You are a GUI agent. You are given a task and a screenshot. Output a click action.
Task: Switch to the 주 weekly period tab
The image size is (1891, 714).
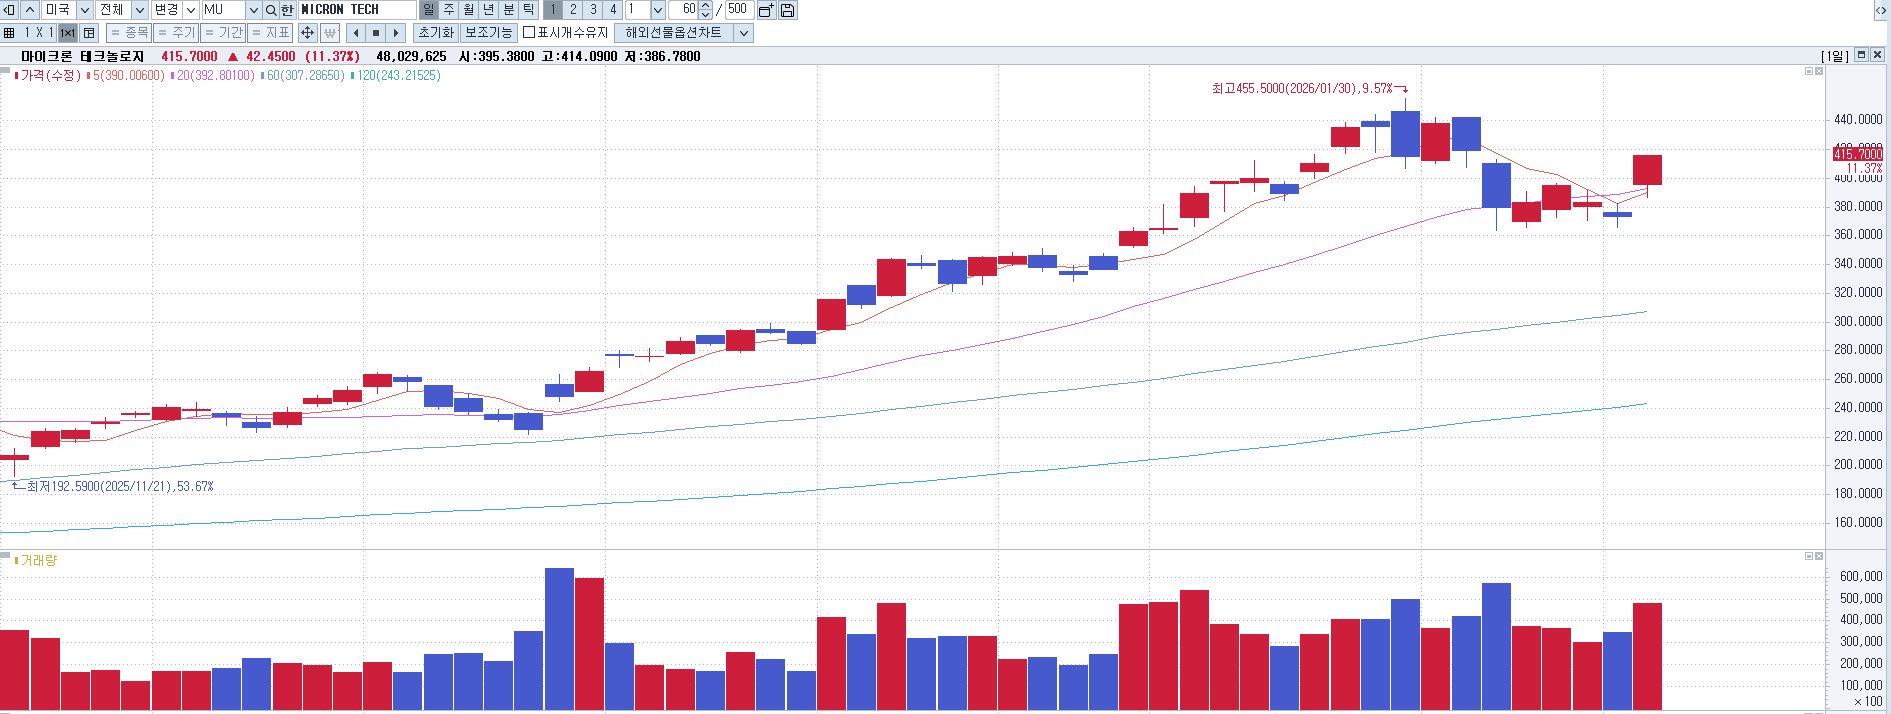coord(449,10)
